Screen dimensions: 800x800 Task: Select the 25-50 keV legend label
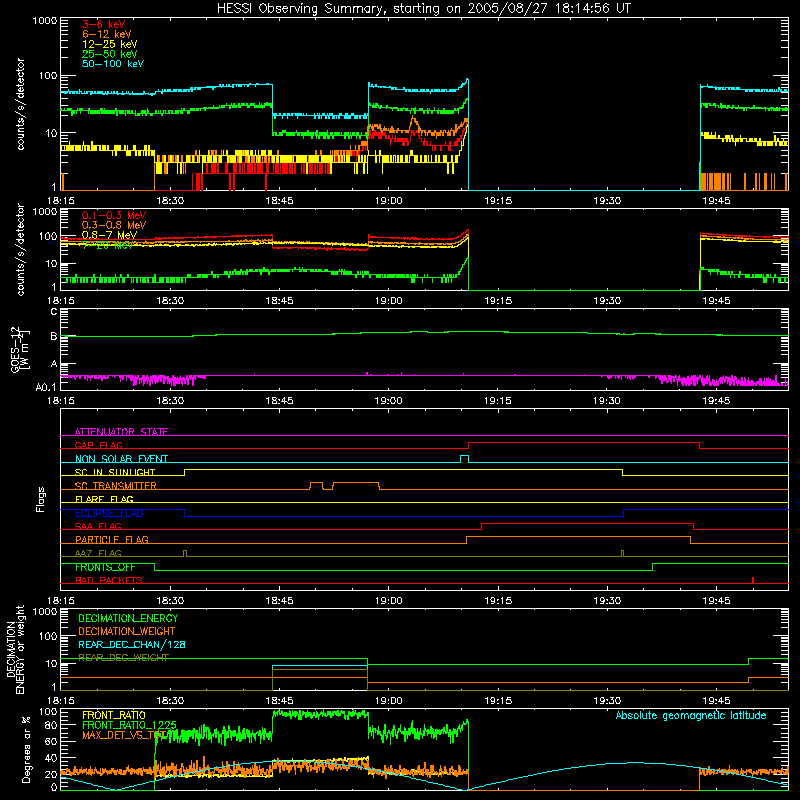pyautogui.click(x=110, y=54)
